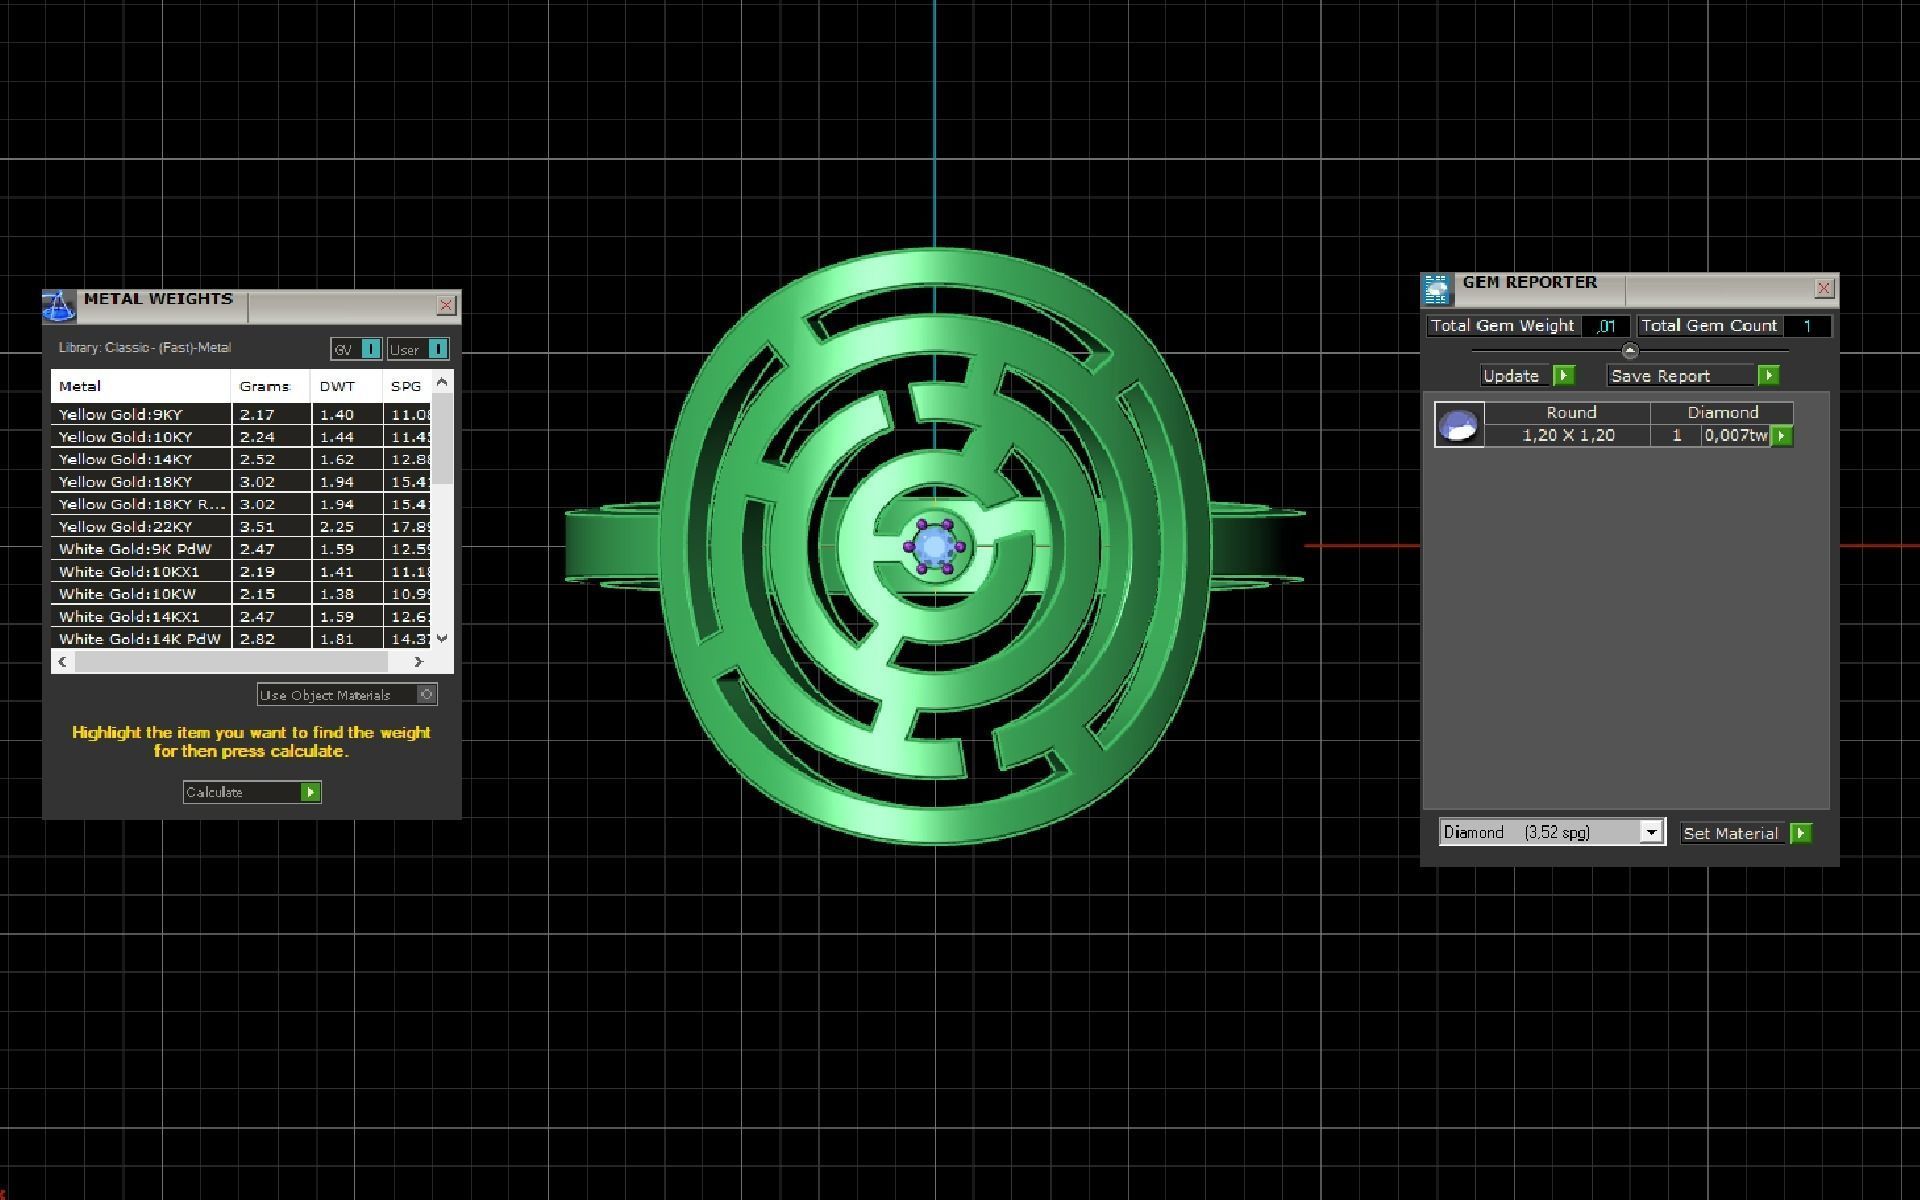The height and width of the screenshot is (1200, 1920).
Task: Click green arrow next to Calculate
Action: click(x=311, y=792)
